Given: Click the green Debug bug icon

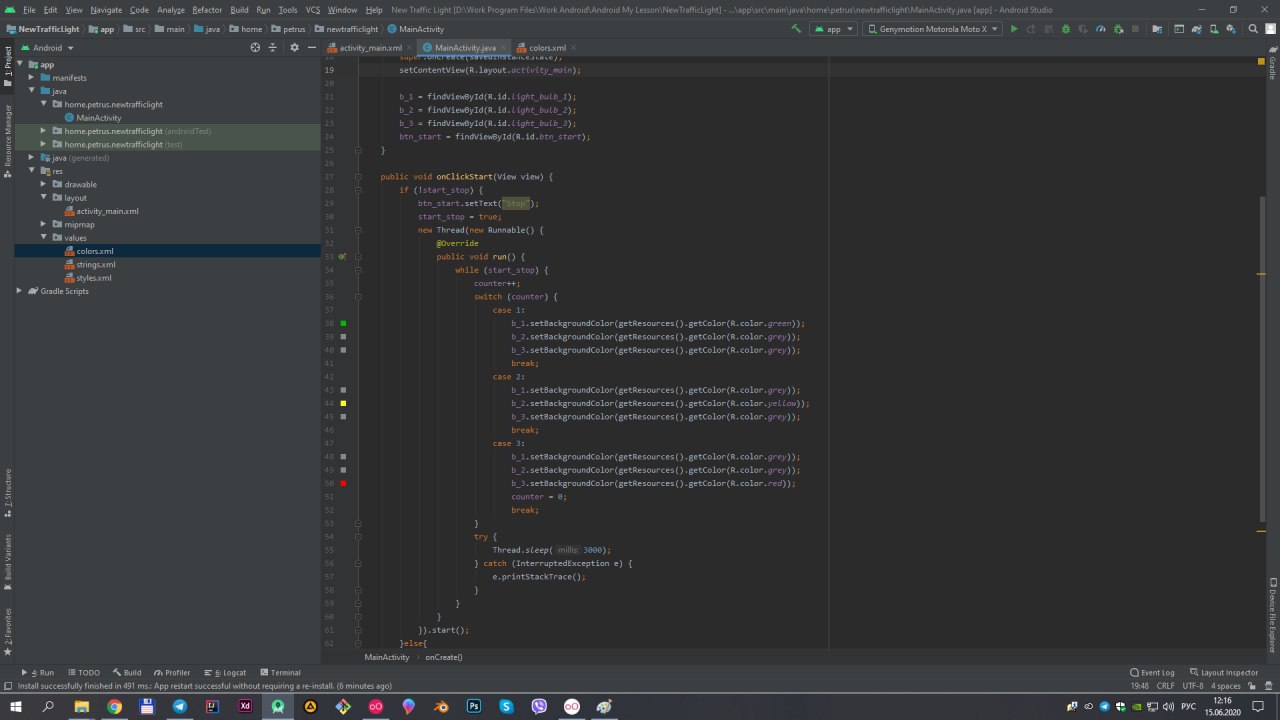Looking at the screenshot, I should click(1065, 29).
